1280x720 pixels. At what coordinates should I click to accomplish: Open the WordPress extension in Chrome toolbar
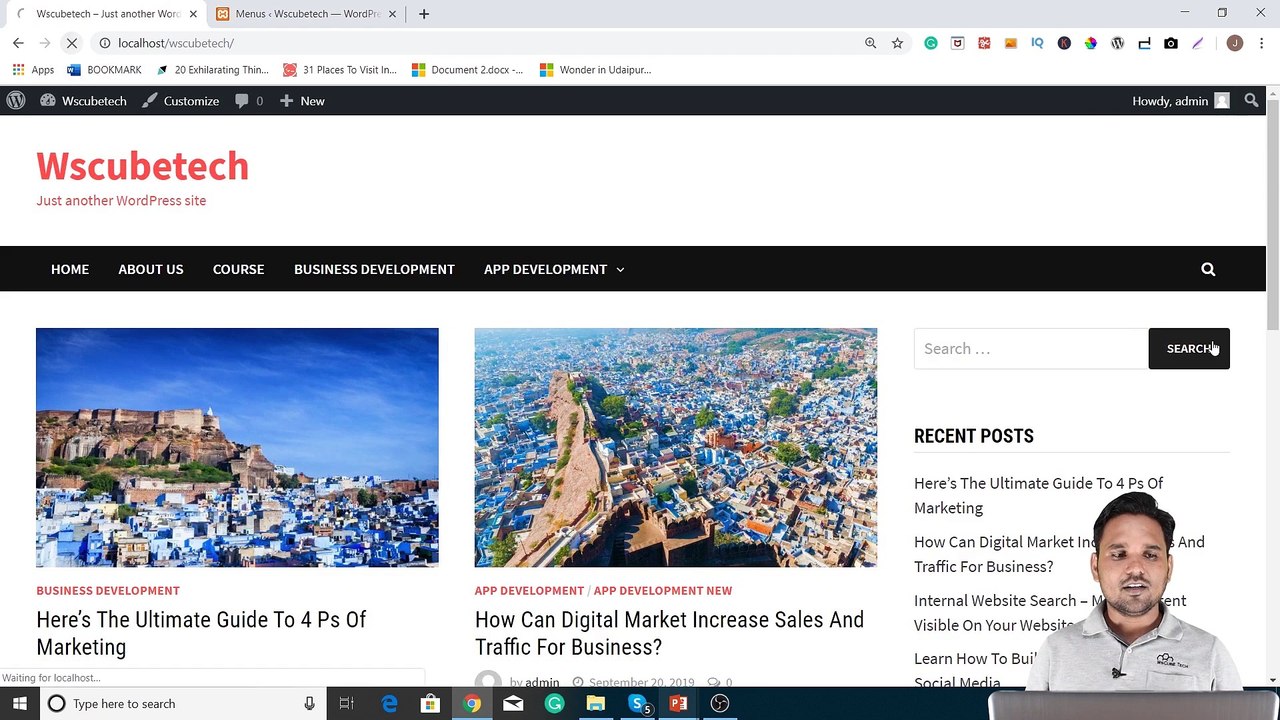(x=1118, y=43)
